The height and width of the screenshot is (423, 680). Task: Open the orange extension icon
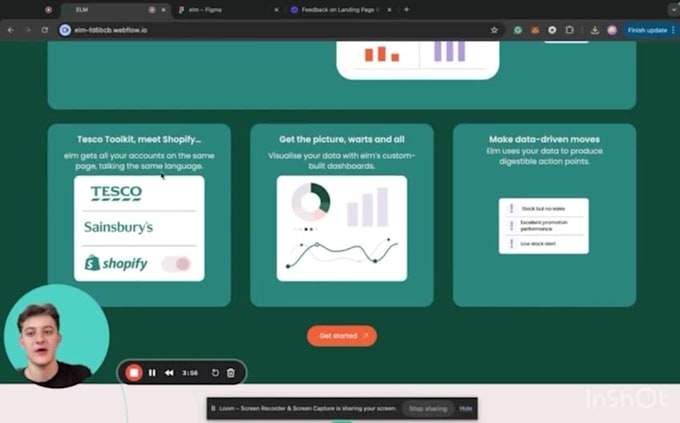pyautogui.click(x=535, y=30)
